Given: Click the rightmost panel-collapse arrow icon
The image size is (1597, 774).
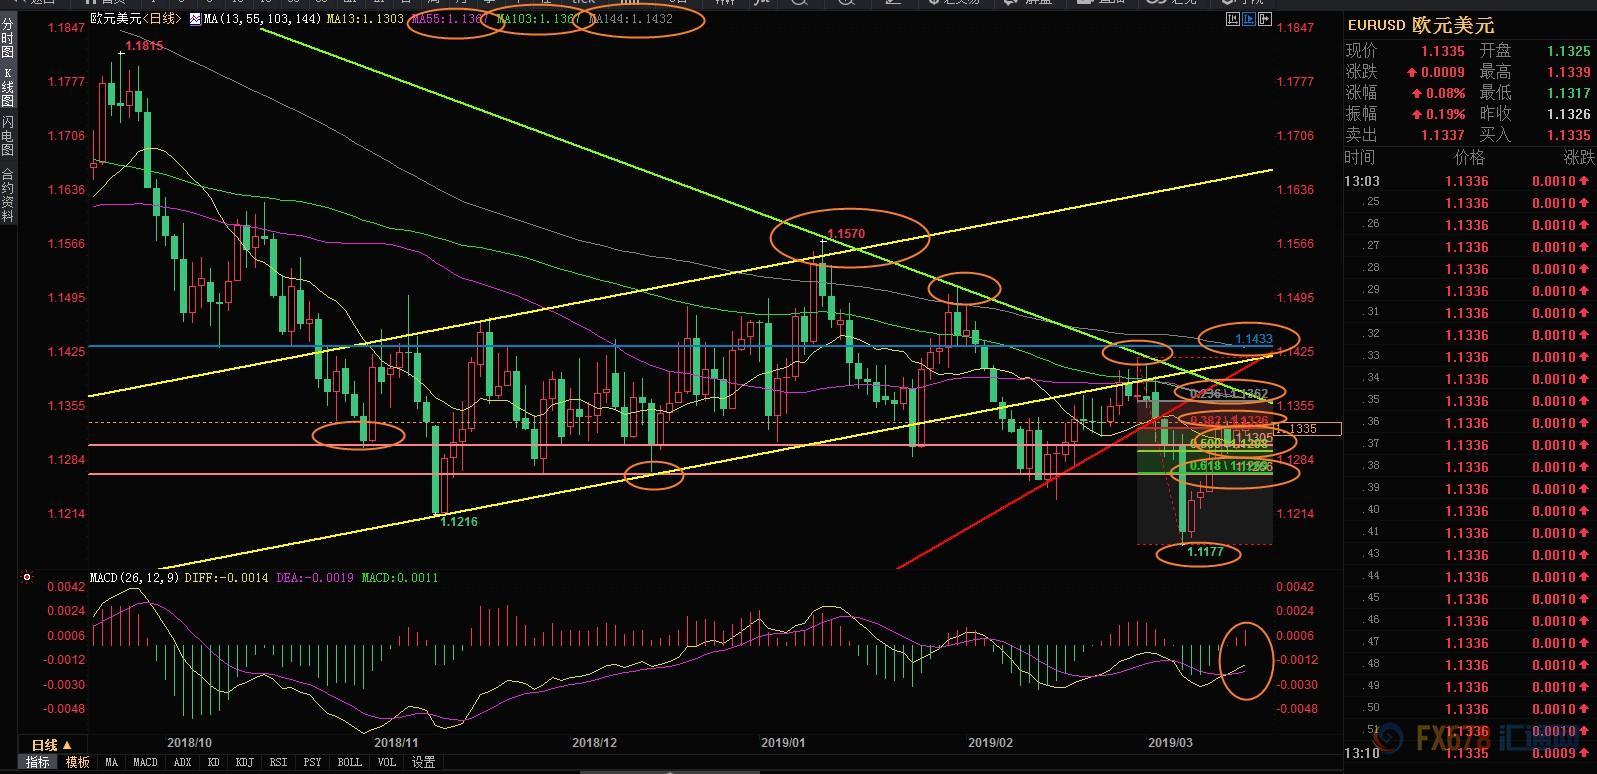Looking at the screenshot, I should pyautogui.click(x=1267, y=19).
